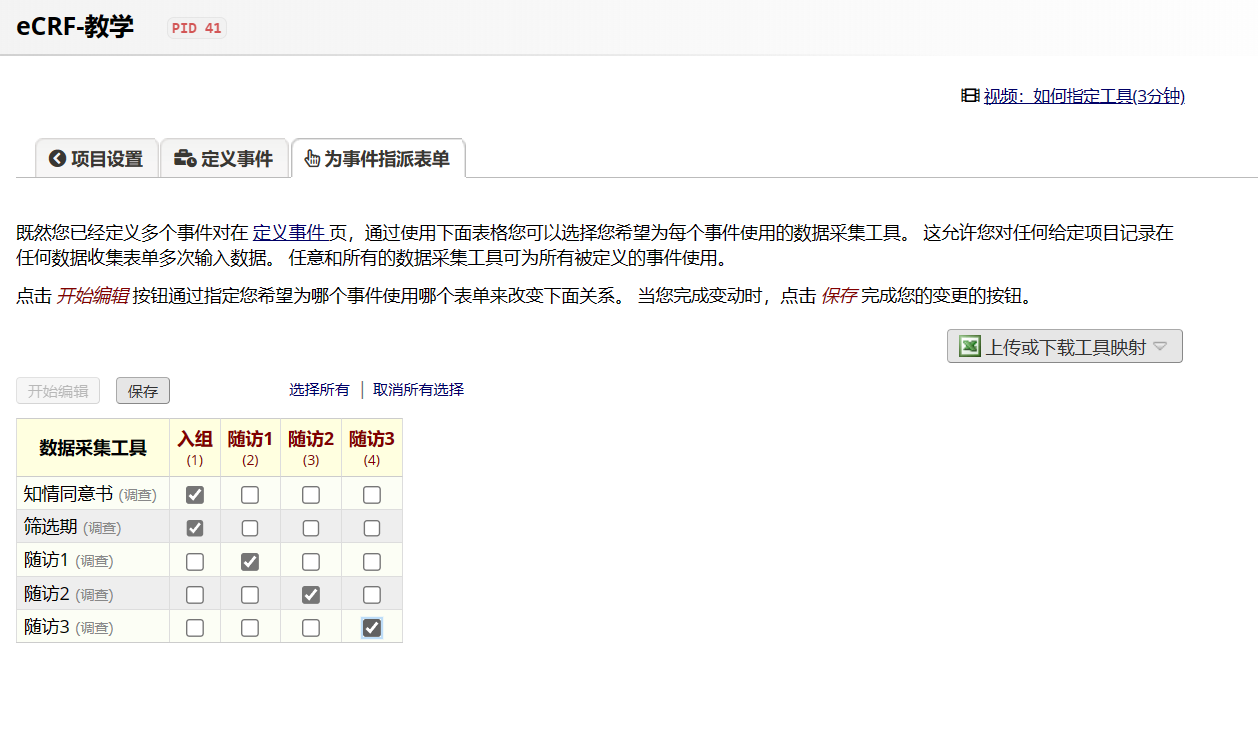Check 知情同意书 for 随访1
Image resolution: width=1258 pixels, height=755 pixels.
250,493
